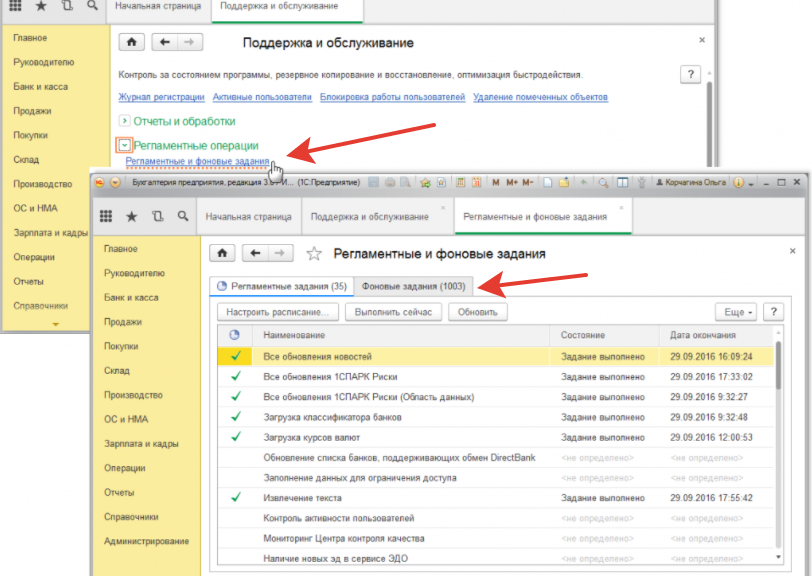Screen dimensions: 812x576
Task: Open Print Preview from the title bar toolbar
Action: (x=405, y=182)
